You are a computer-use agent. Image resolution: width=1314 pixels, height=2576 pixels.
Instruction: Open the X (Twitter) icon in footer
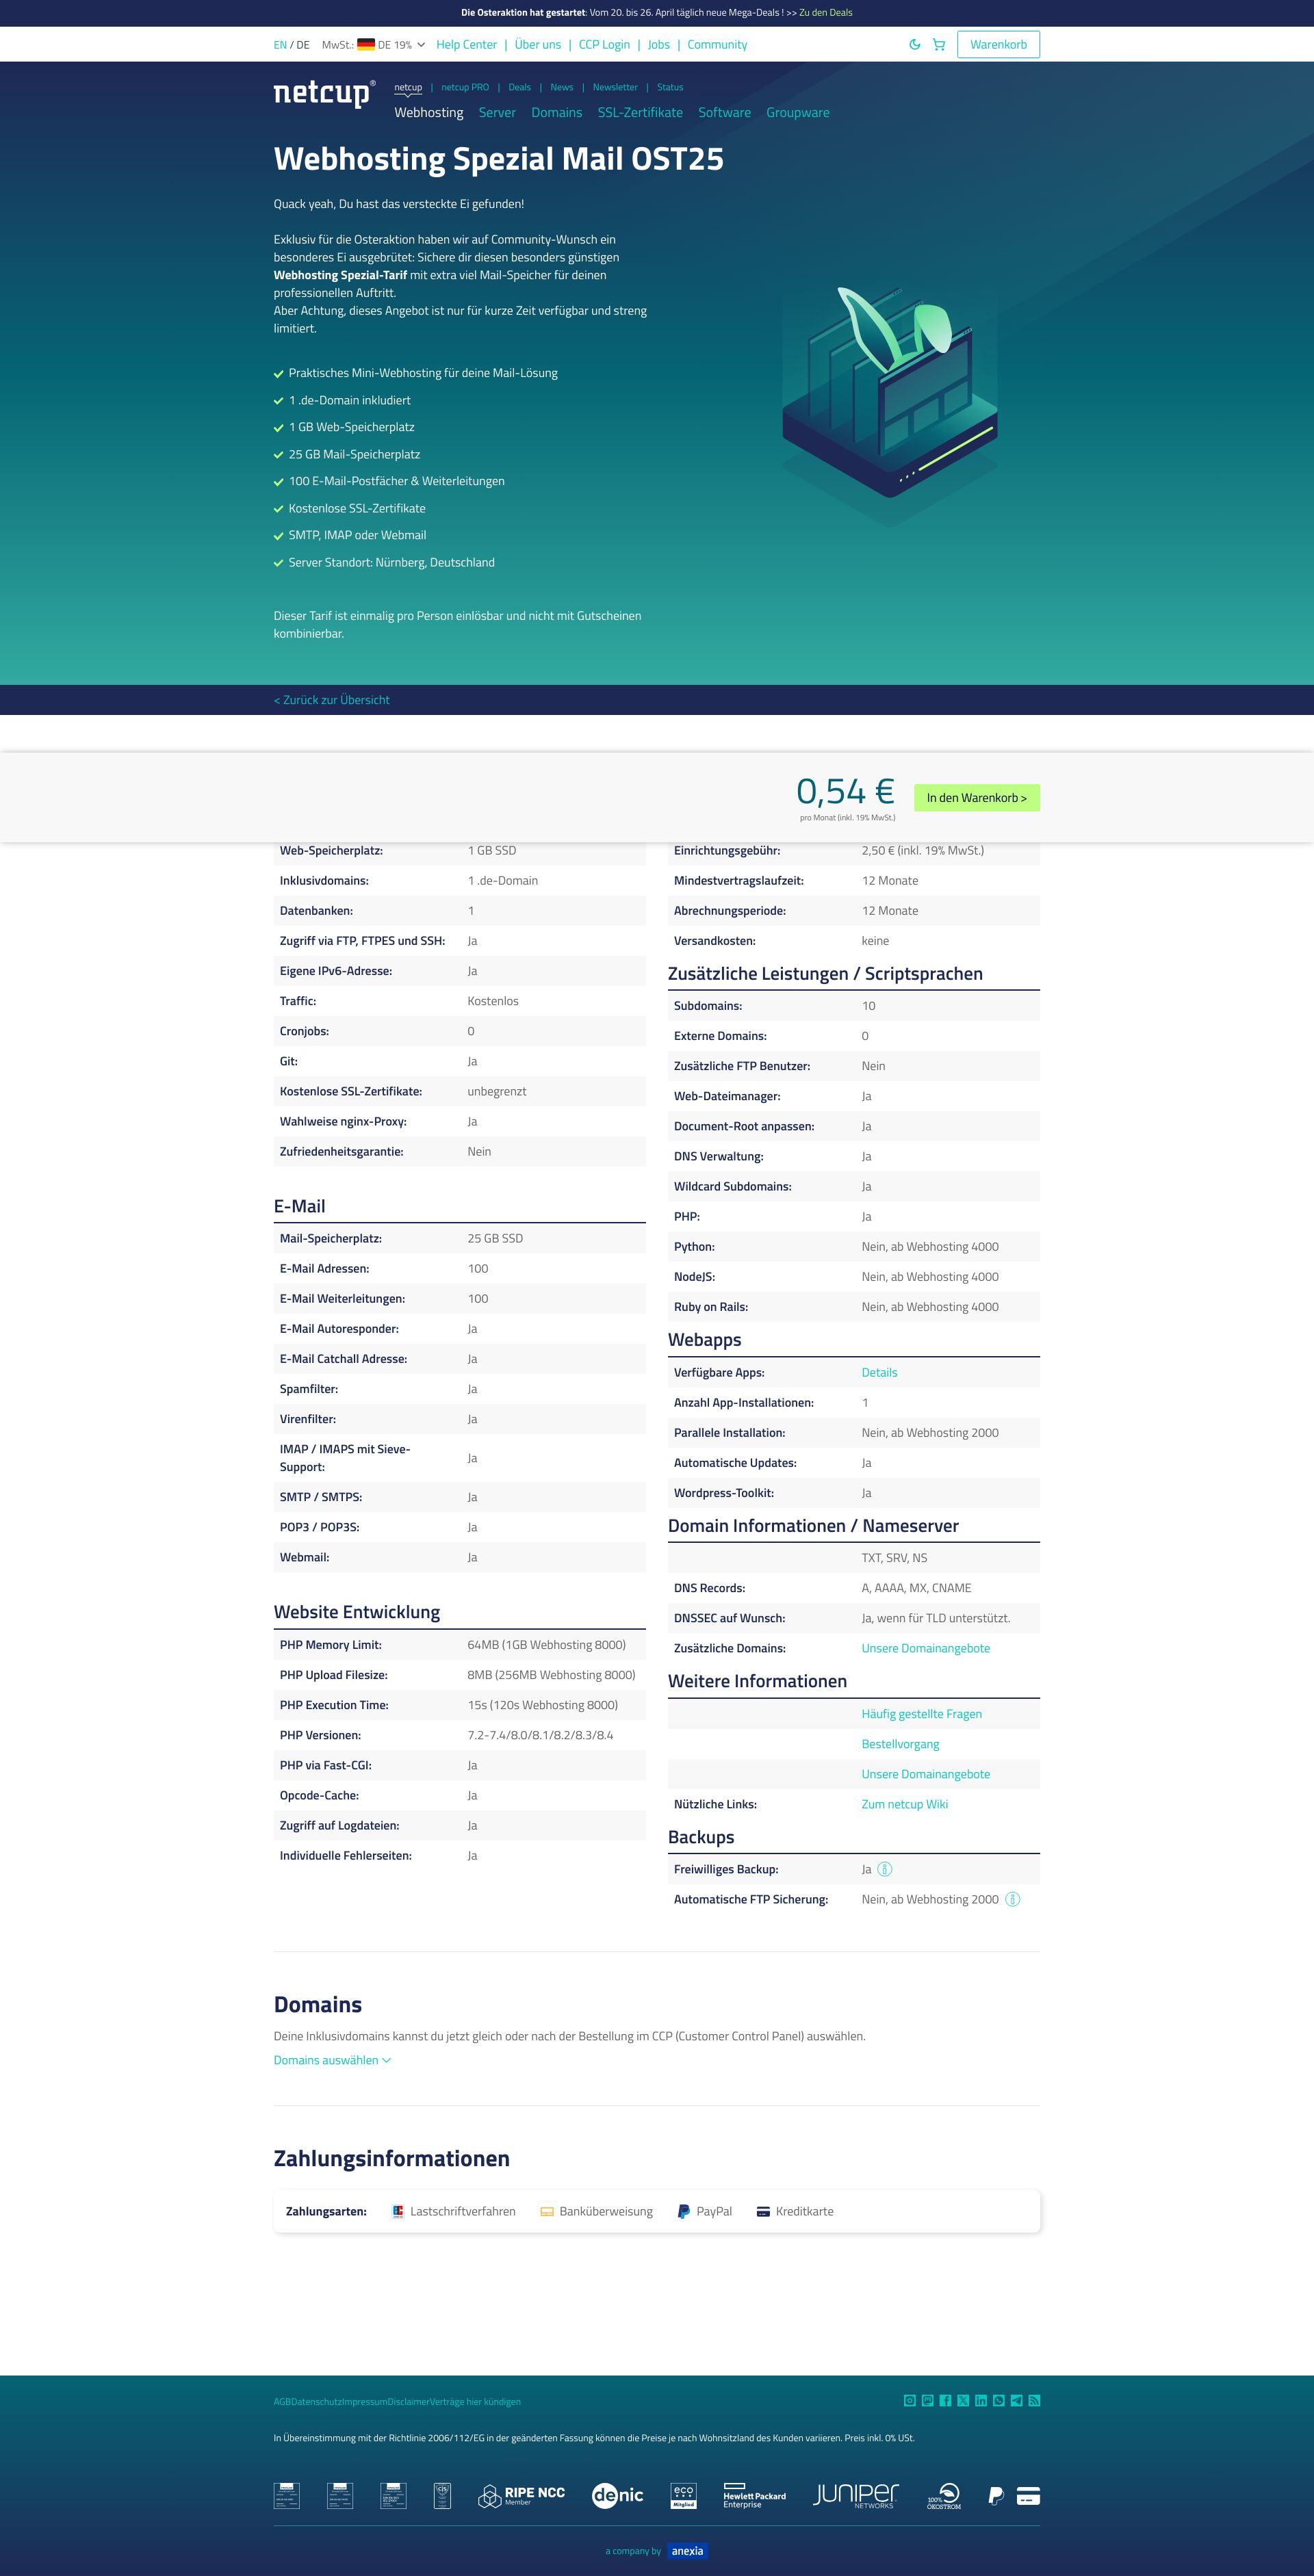(963, 2400)
